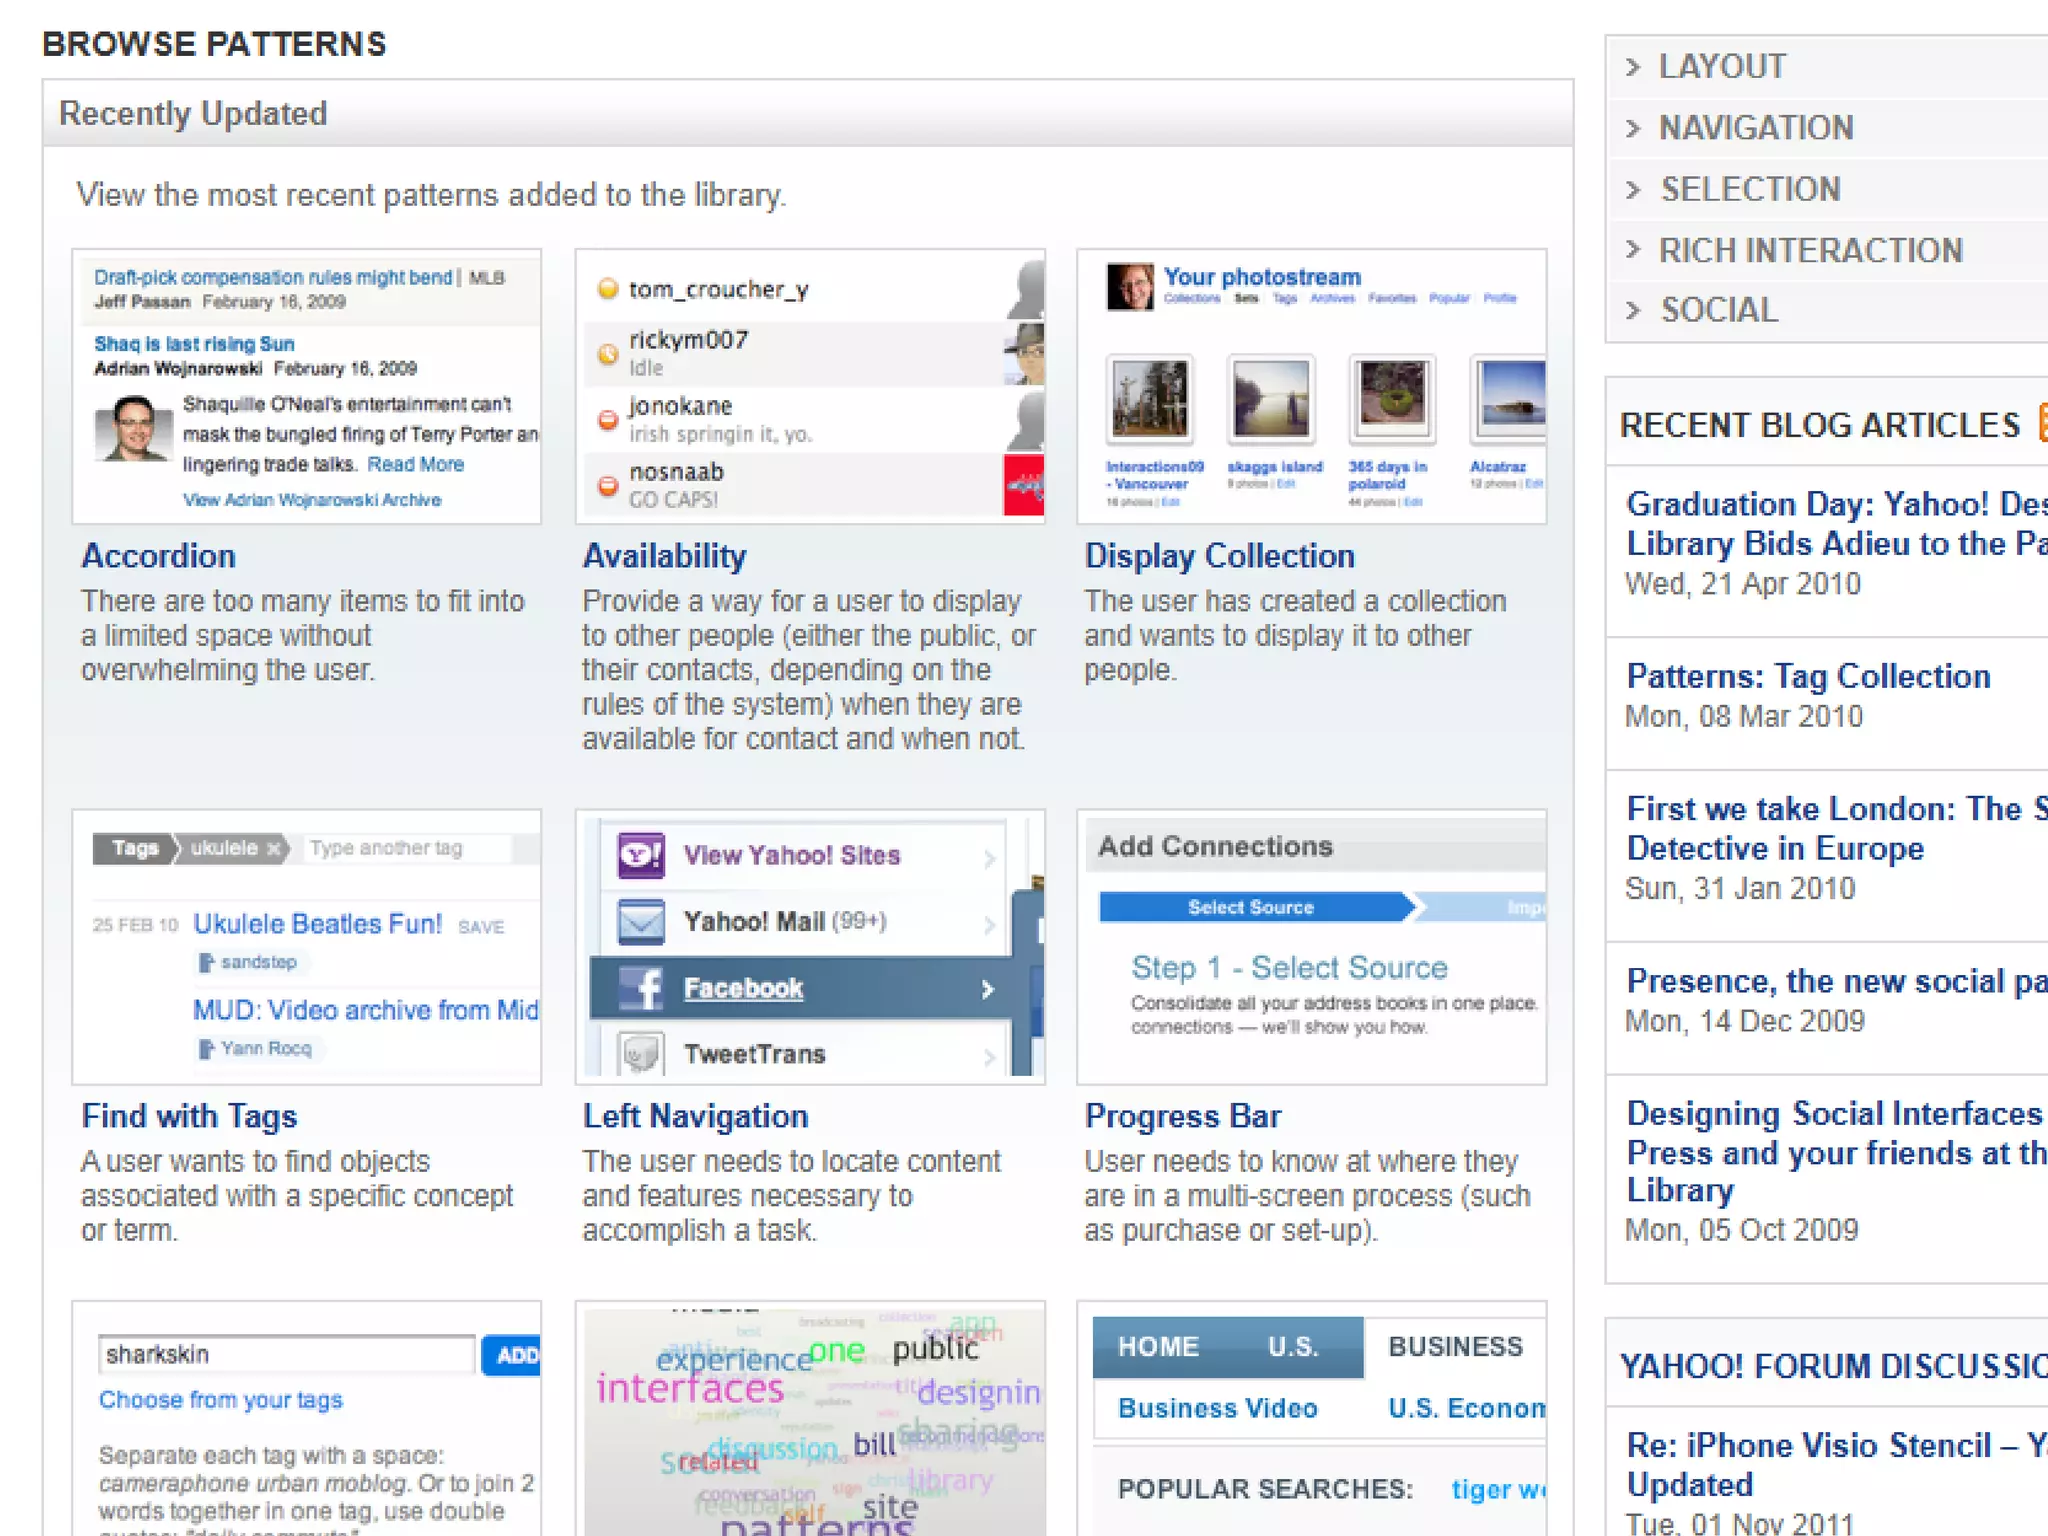Open the Availability pattern link

[x=664, y=556]
